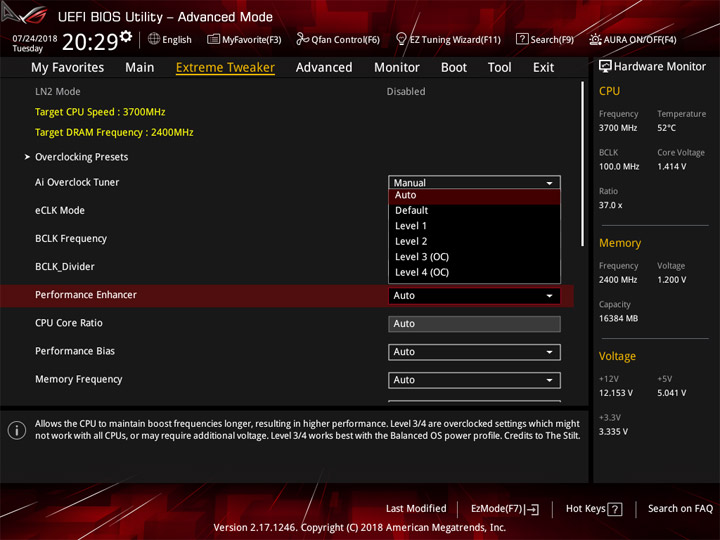Viewport: 720px width, 540px height.
Task: Select the BCLK Frequency row label
Action: [71, 239]
